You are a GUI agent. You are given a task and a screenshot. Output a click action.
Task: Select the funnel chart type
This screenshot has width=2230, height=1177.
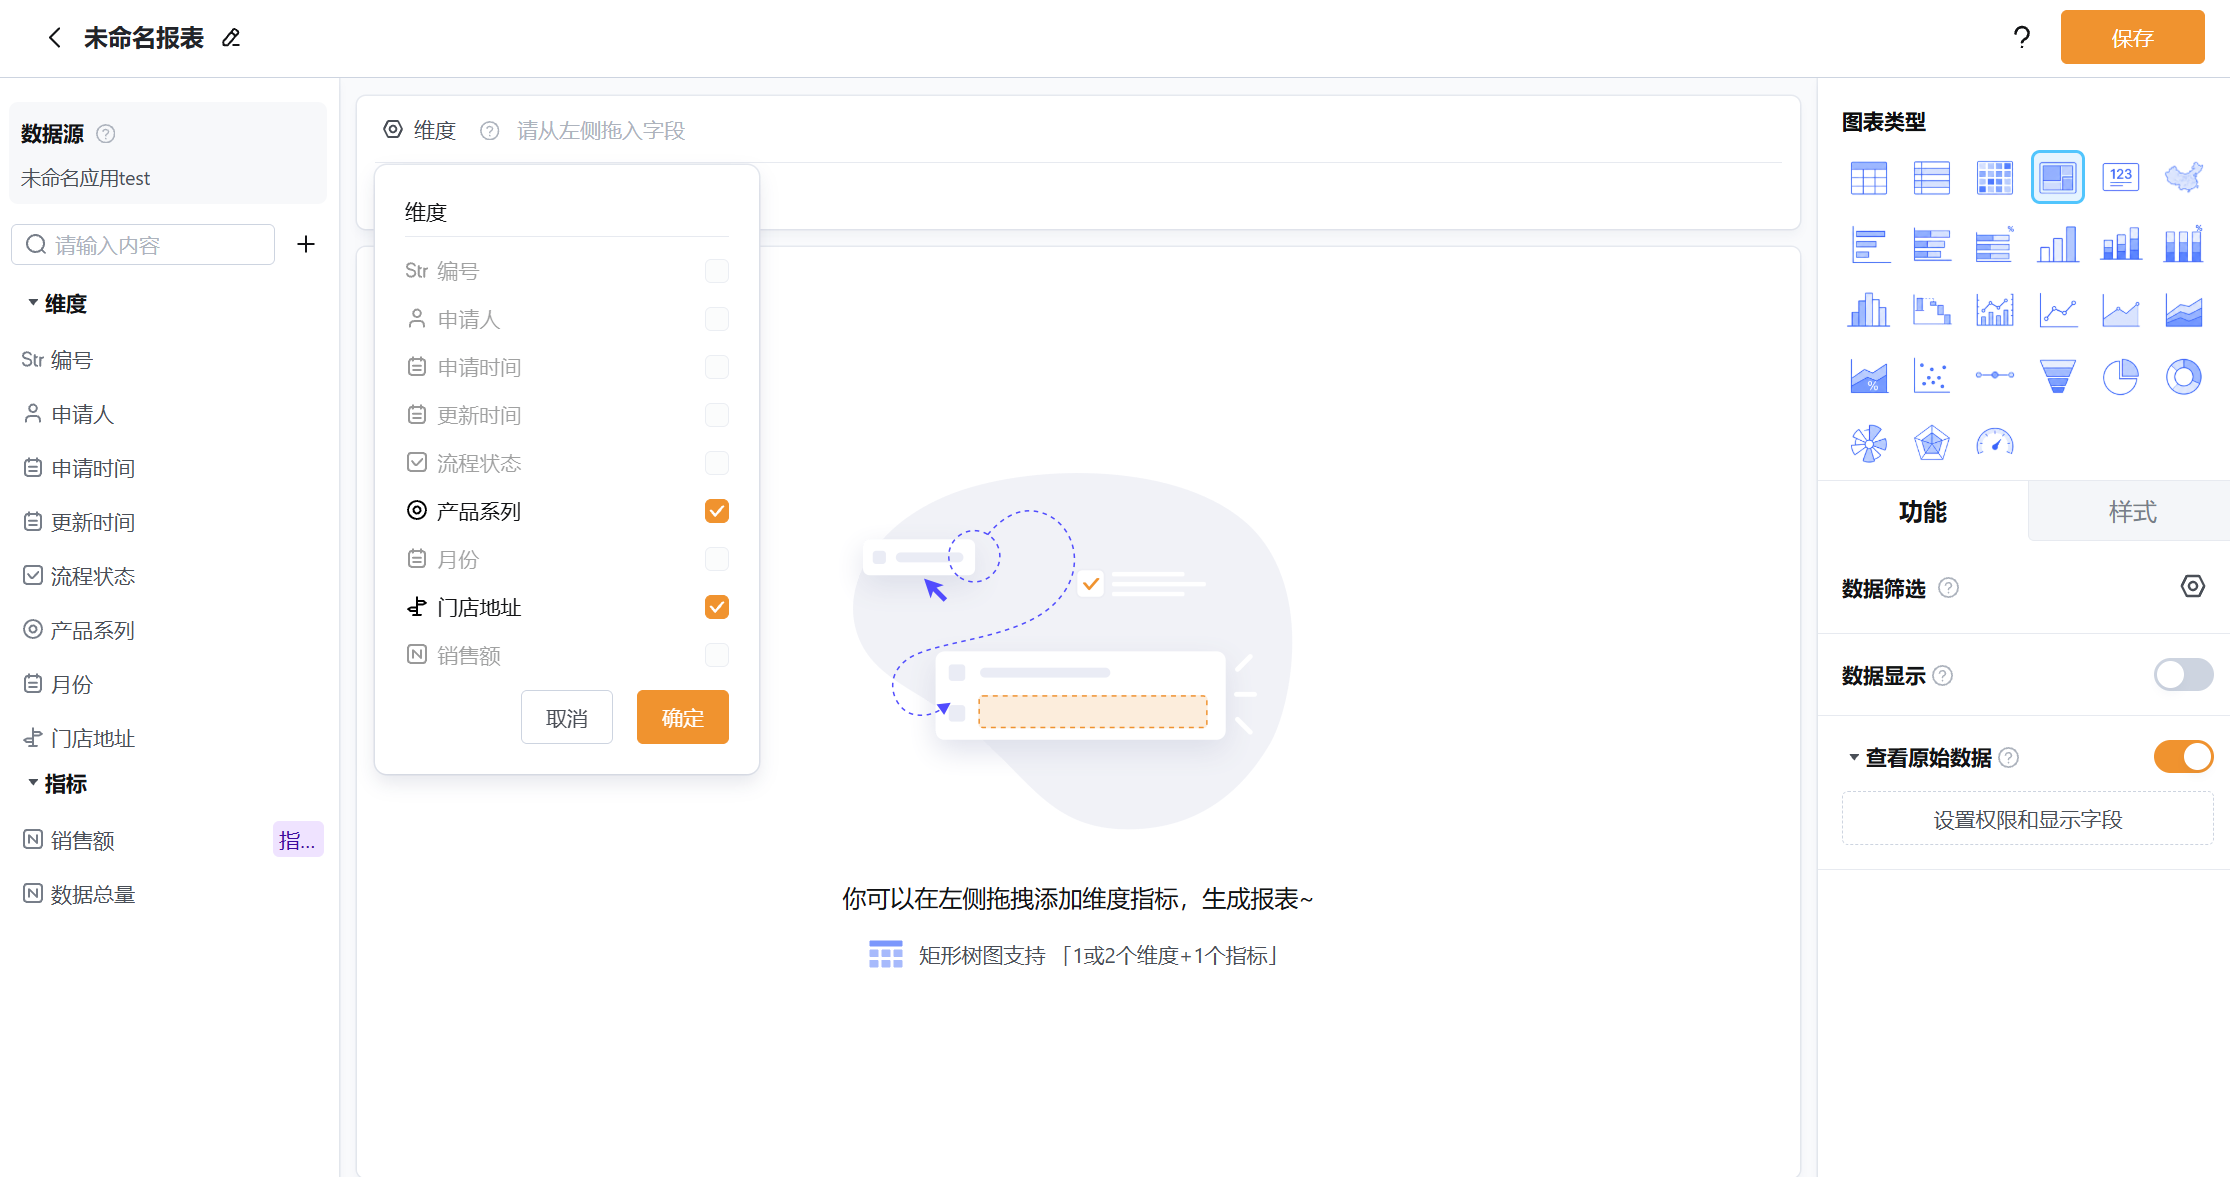(x=2057, y=376)
